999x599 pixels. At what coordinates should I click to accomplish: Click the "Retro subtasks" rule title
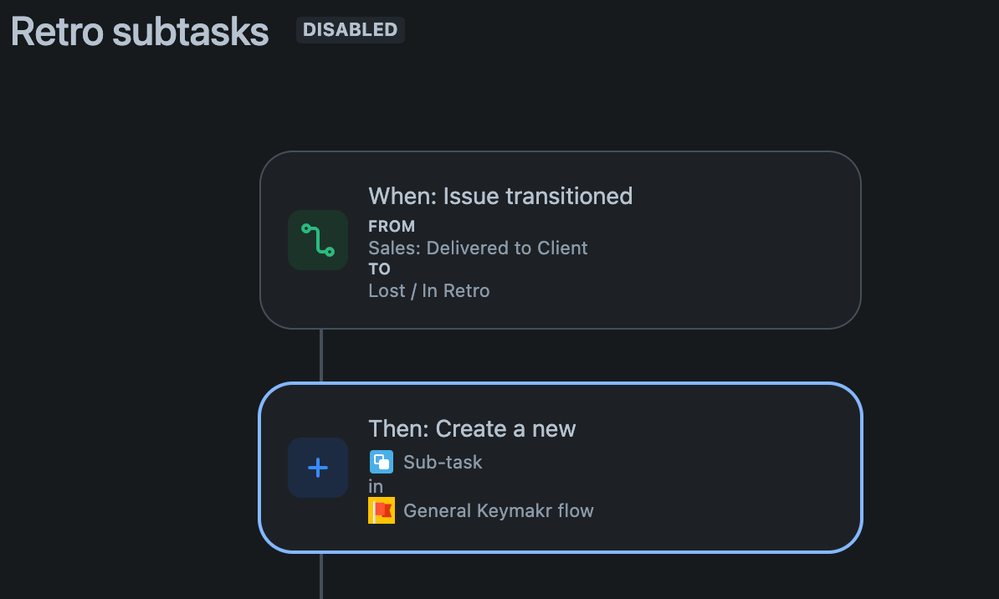140,31
